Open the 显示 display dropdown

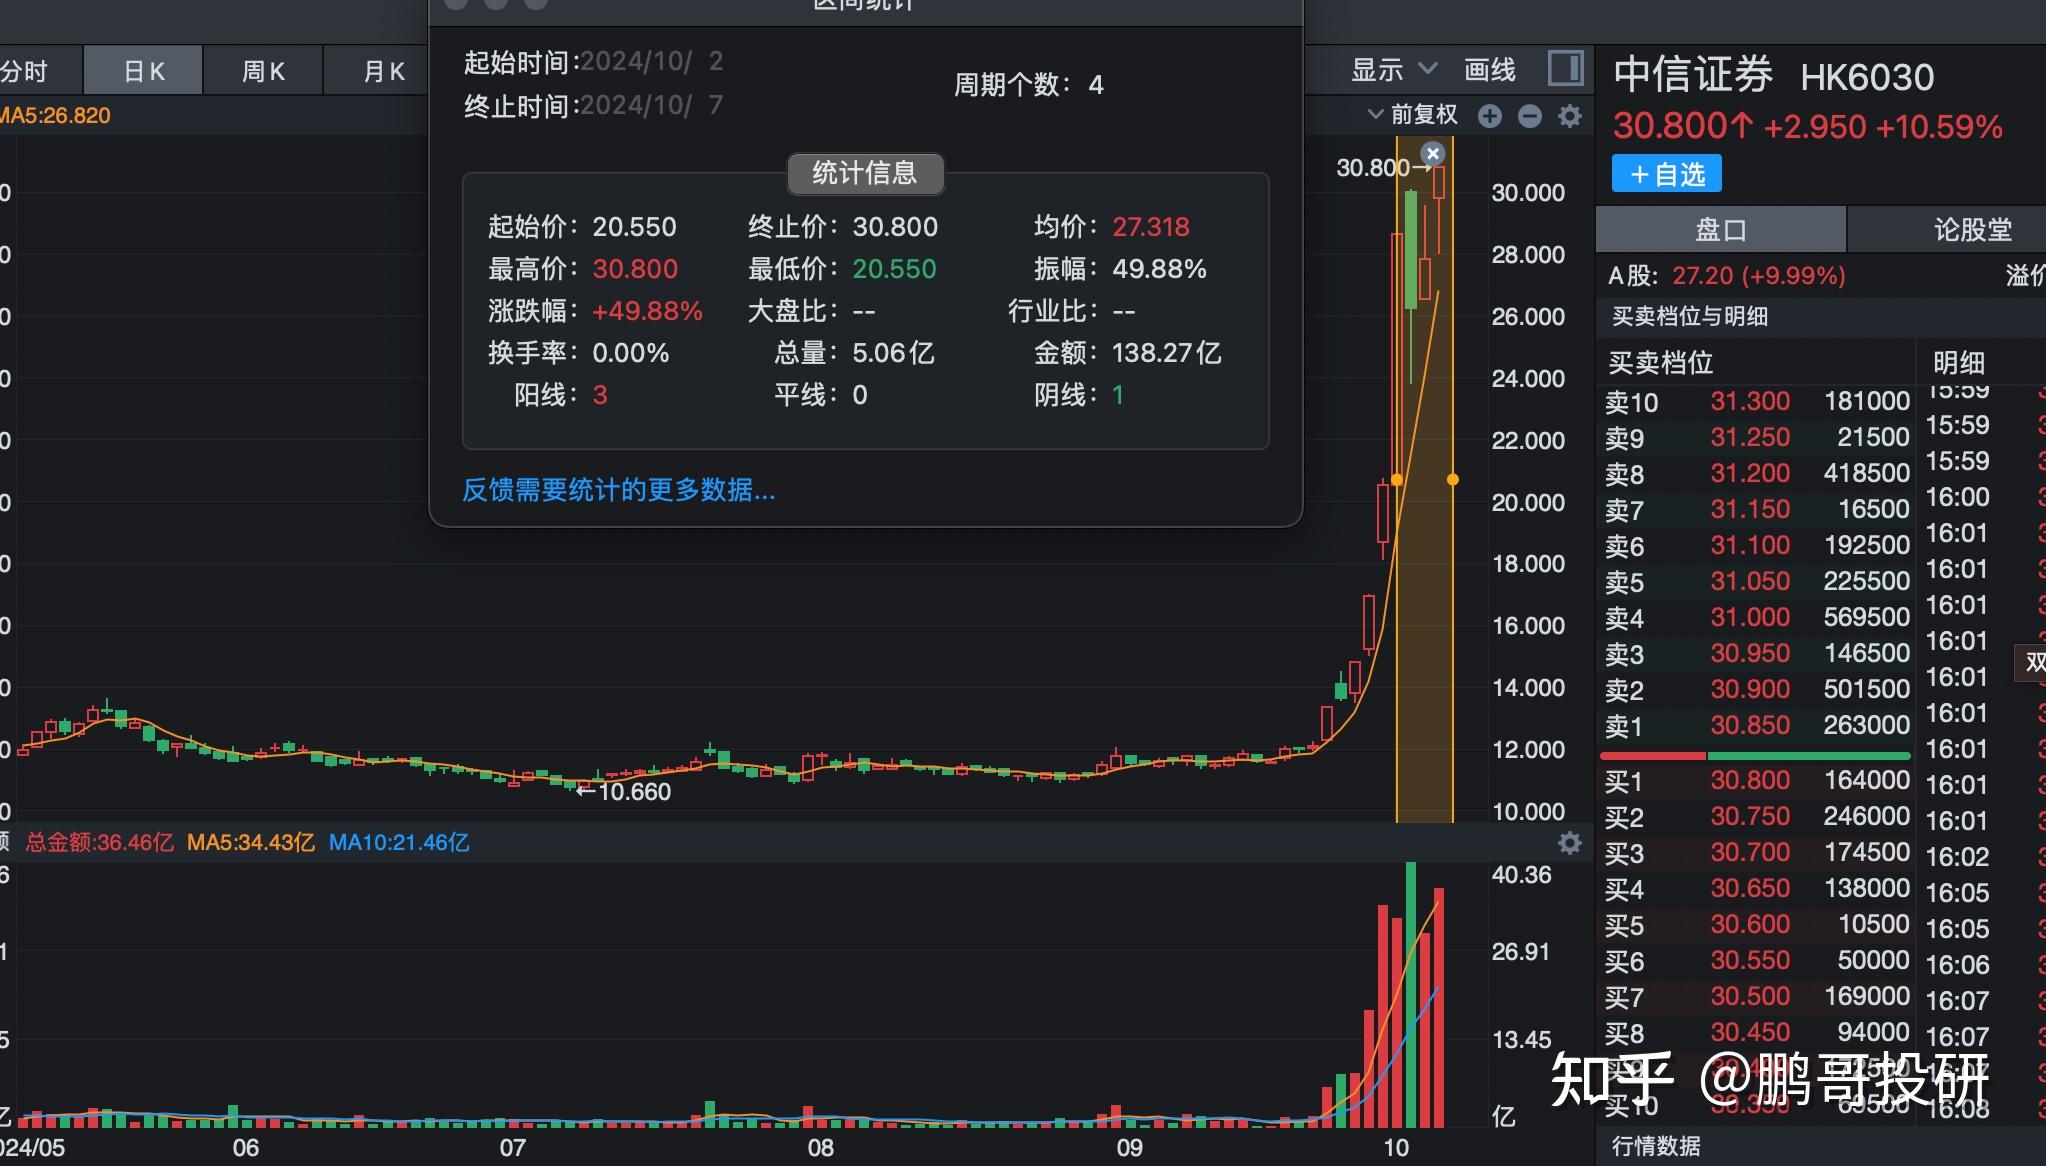click(1394, 69)
